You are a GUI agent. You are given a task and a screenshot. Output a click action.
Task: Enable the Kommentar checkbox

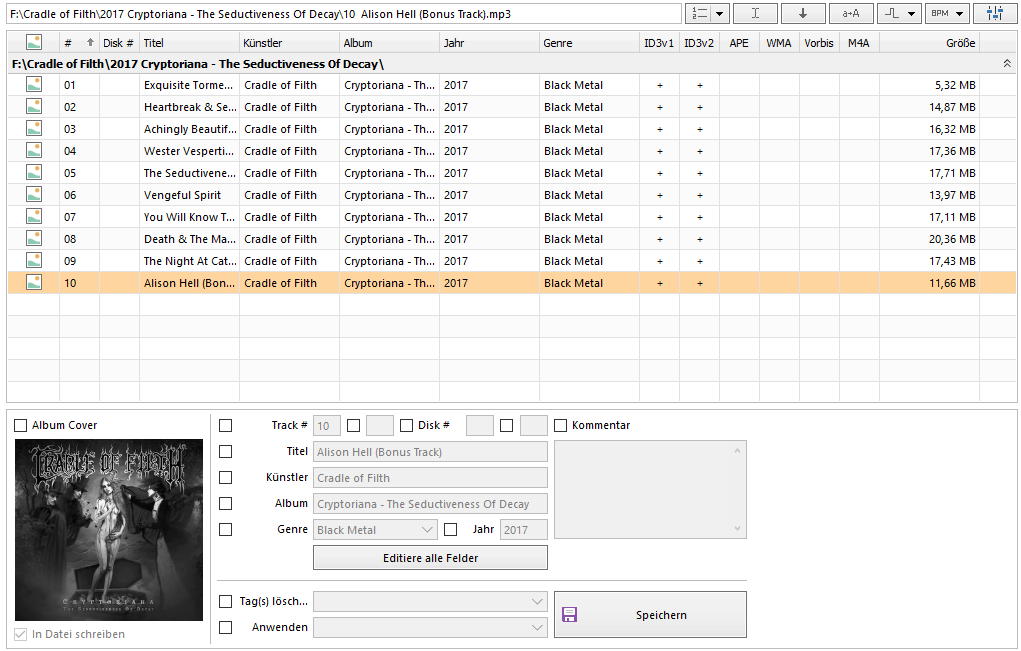click(560, 425)
